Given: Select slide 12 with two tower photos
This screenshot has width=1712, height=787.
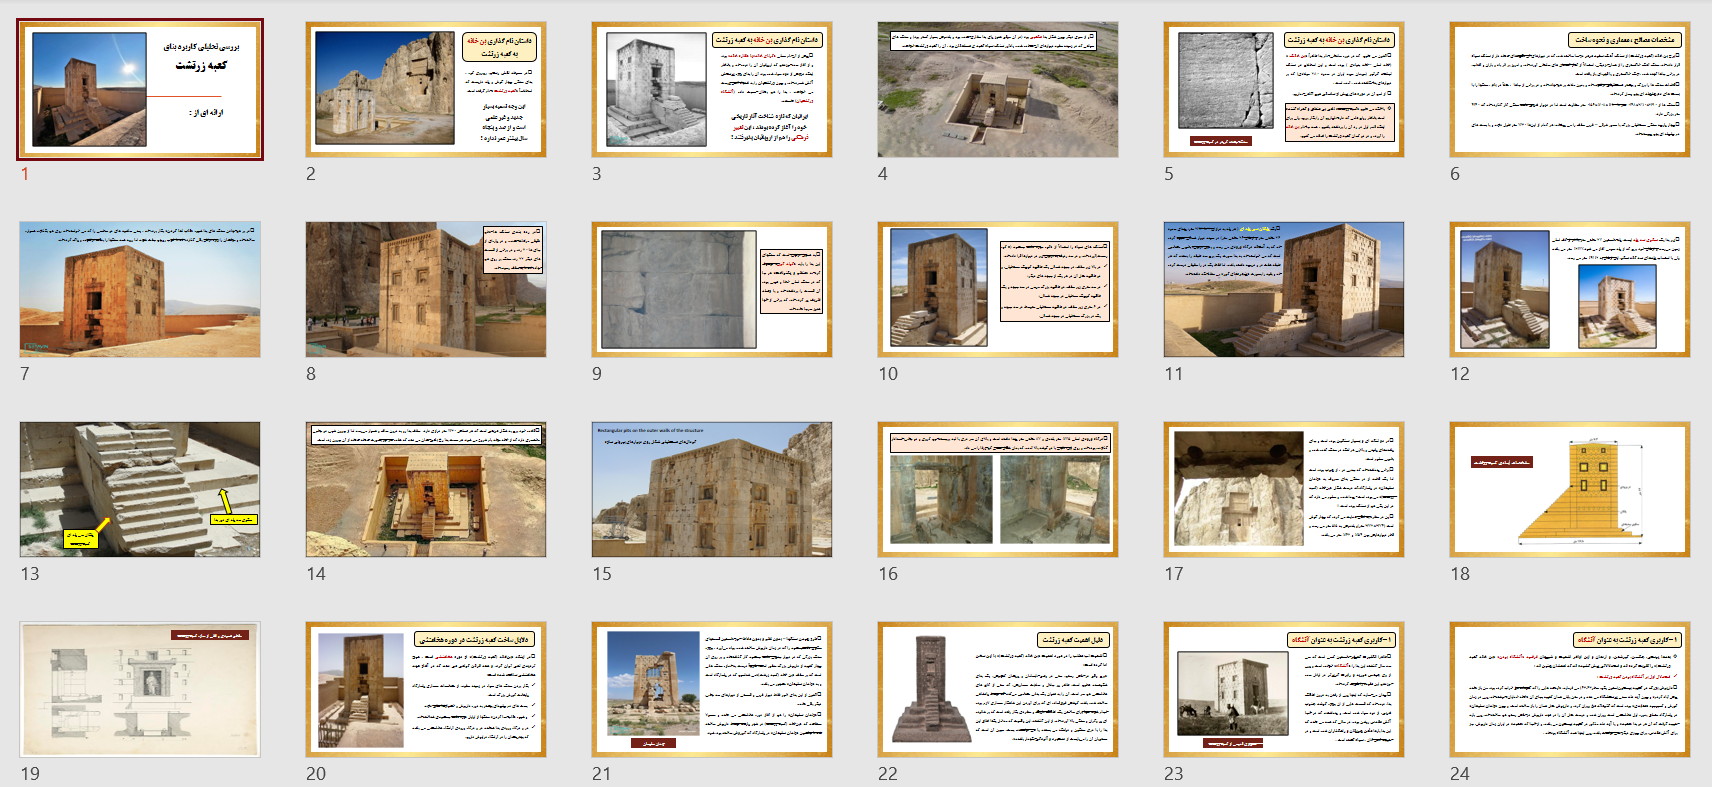Looking at the screenshot, I should pos(1570,289).
